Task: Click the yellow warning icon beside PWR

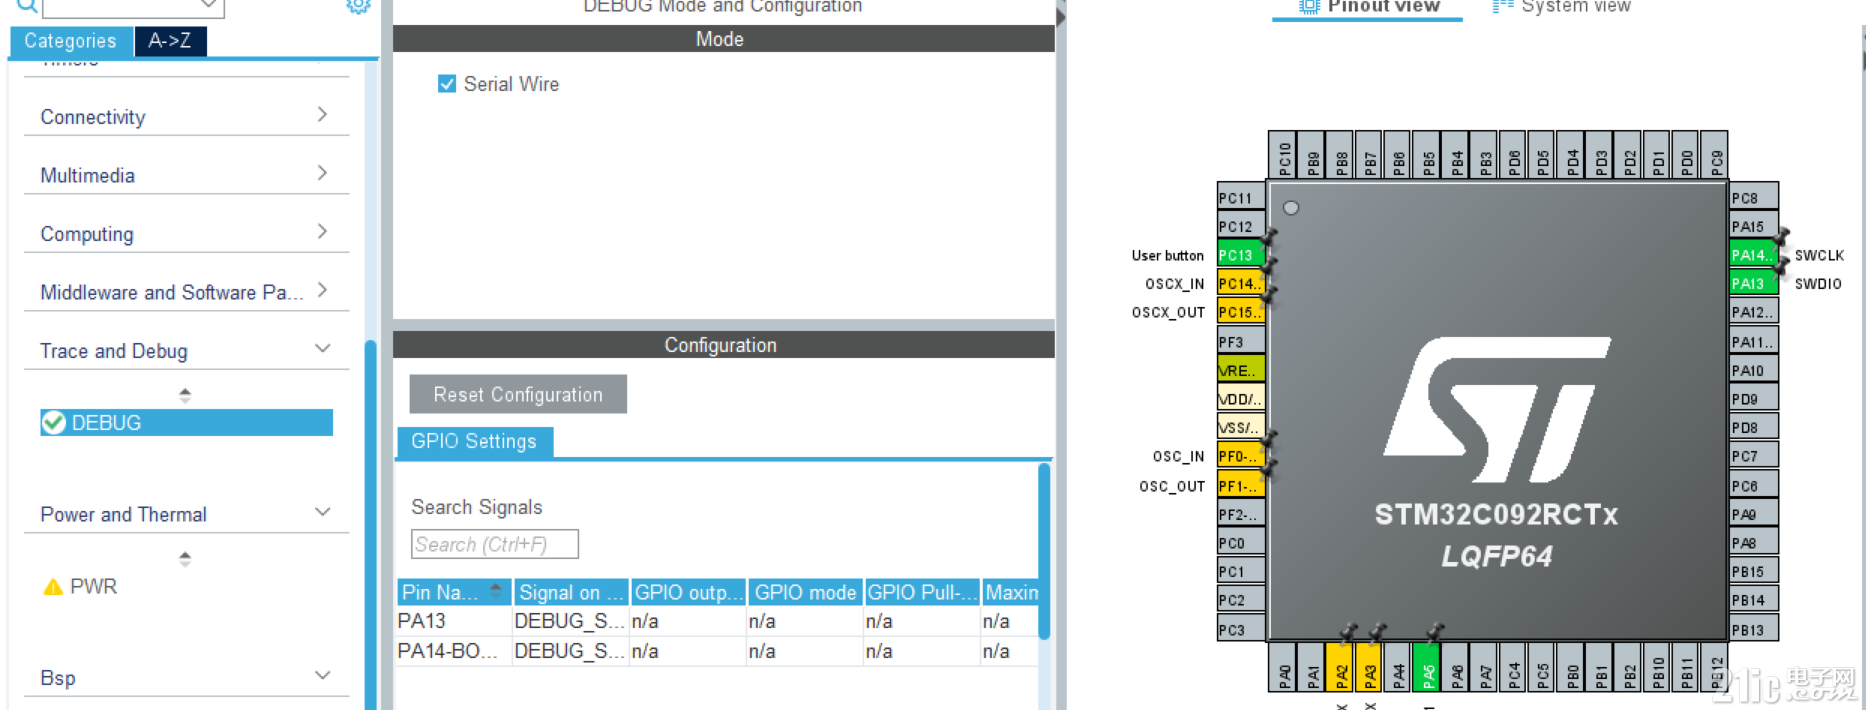Action: (x=53, y=587)
